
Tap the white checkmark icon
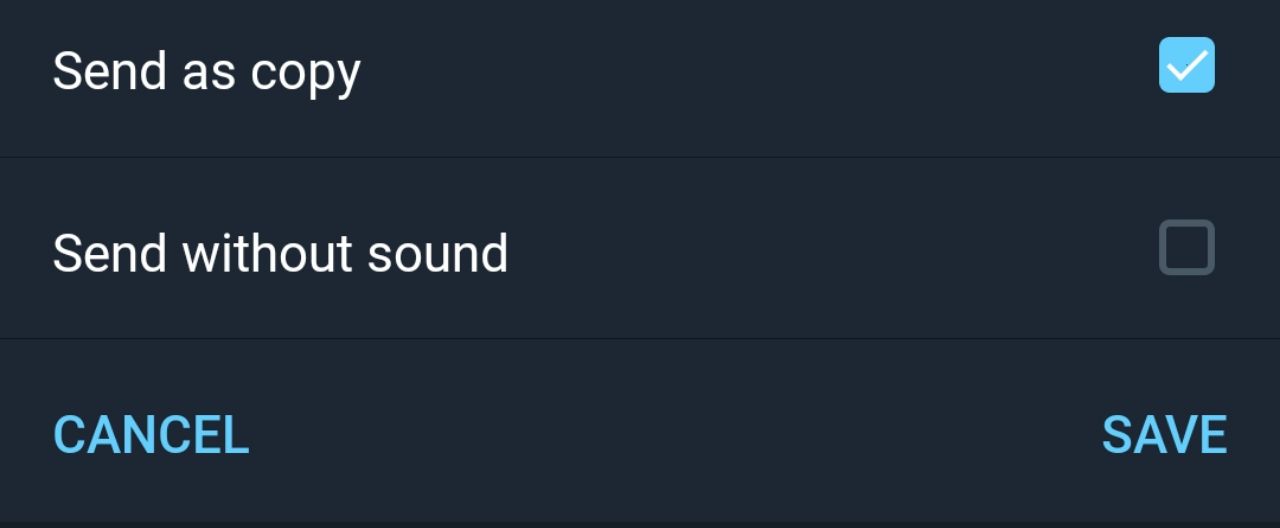(1186, 66)
